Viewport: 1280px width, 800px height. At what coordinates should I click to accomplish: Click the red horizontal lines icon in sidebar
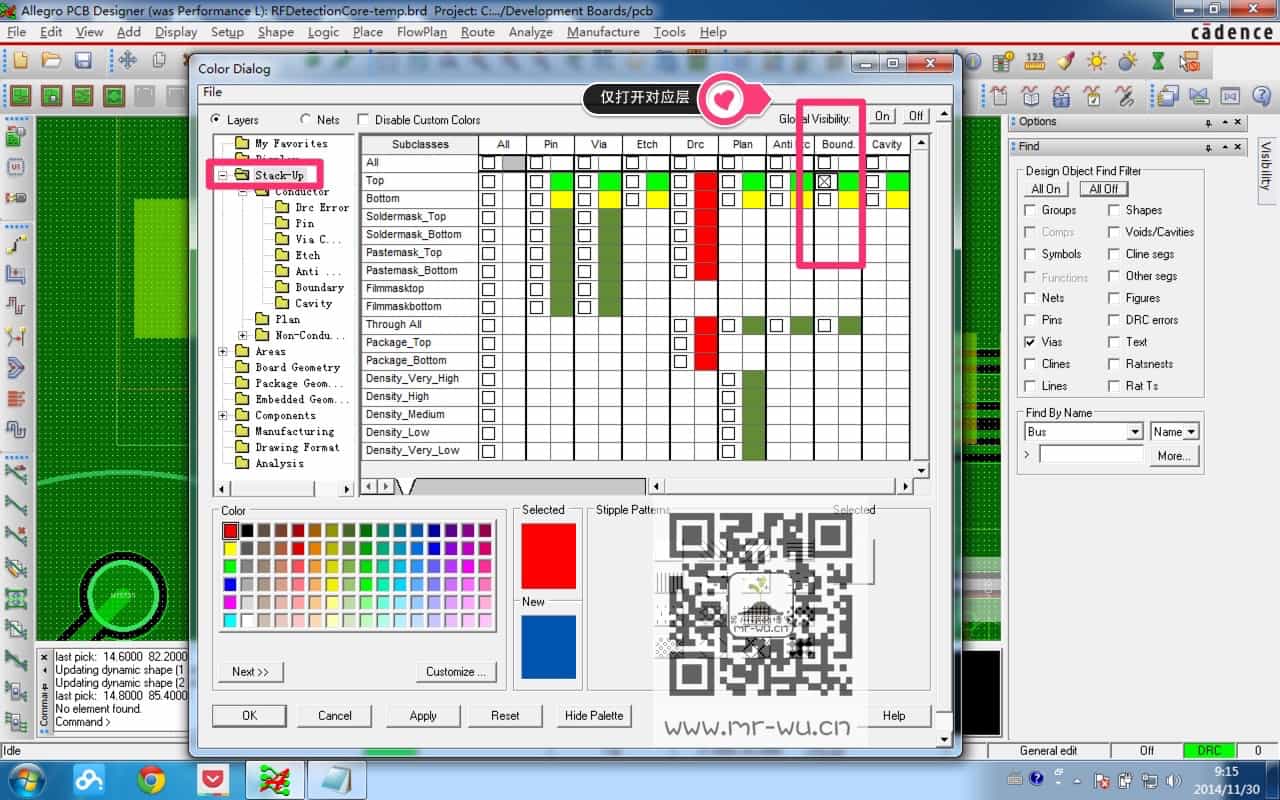coord(16,398)
